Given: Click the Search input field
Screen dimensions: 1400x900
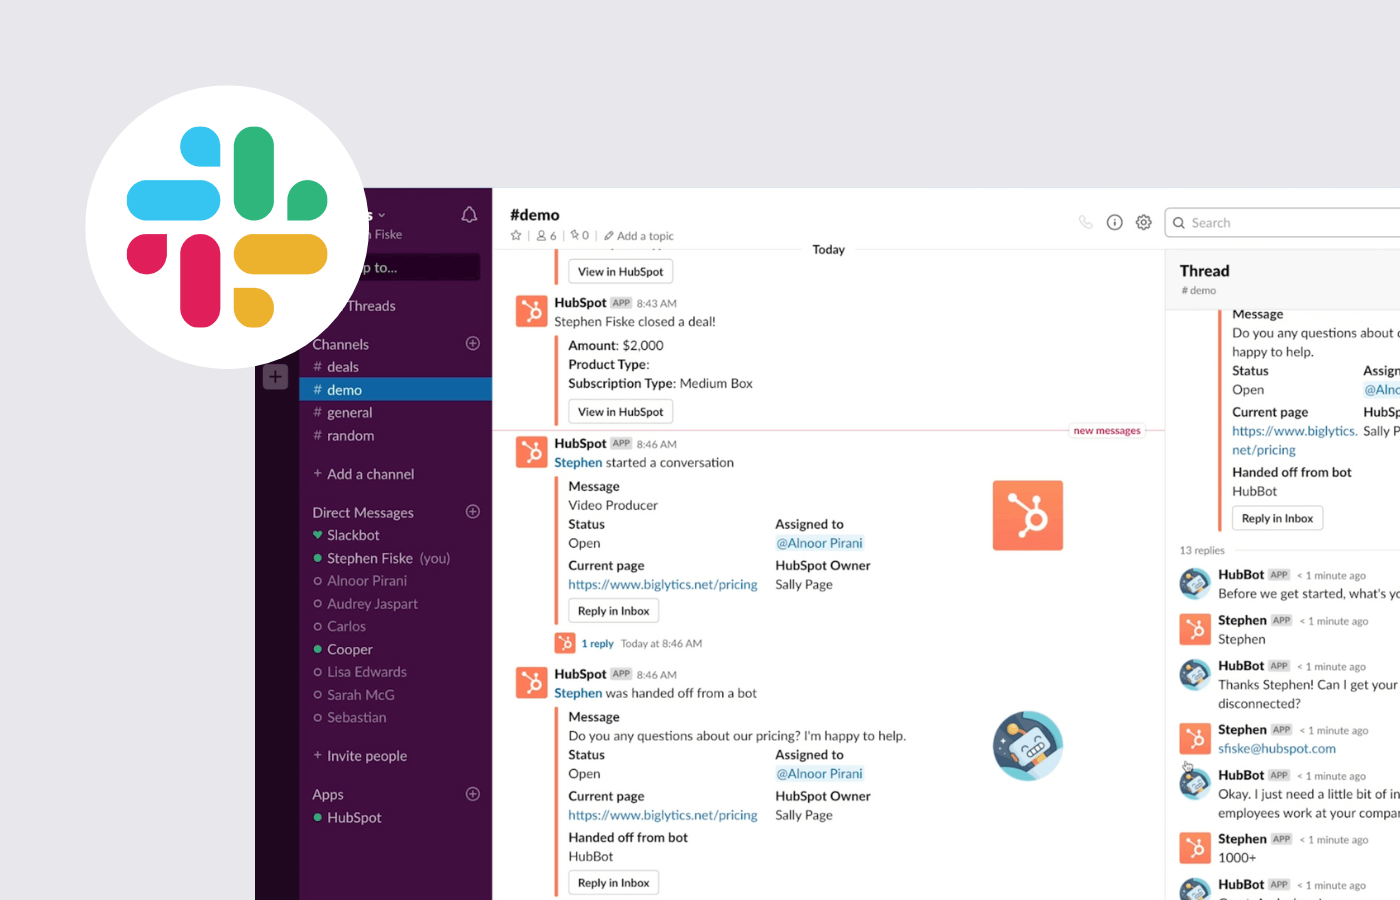Looking at the screenshot, I should coord(1282,222).
